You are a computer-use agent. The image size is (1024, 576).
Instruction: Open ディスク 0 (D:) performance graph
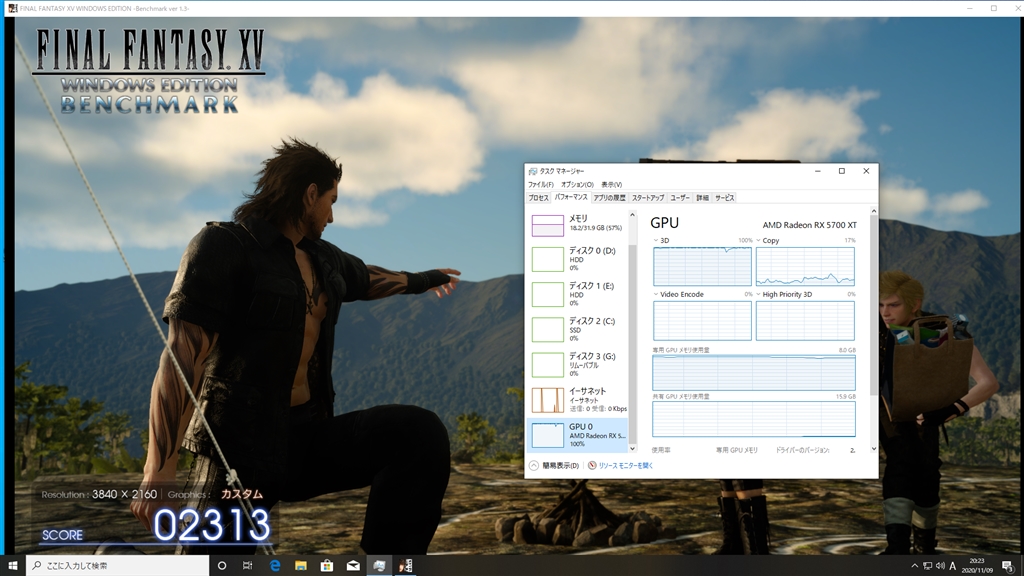(576, 259)
